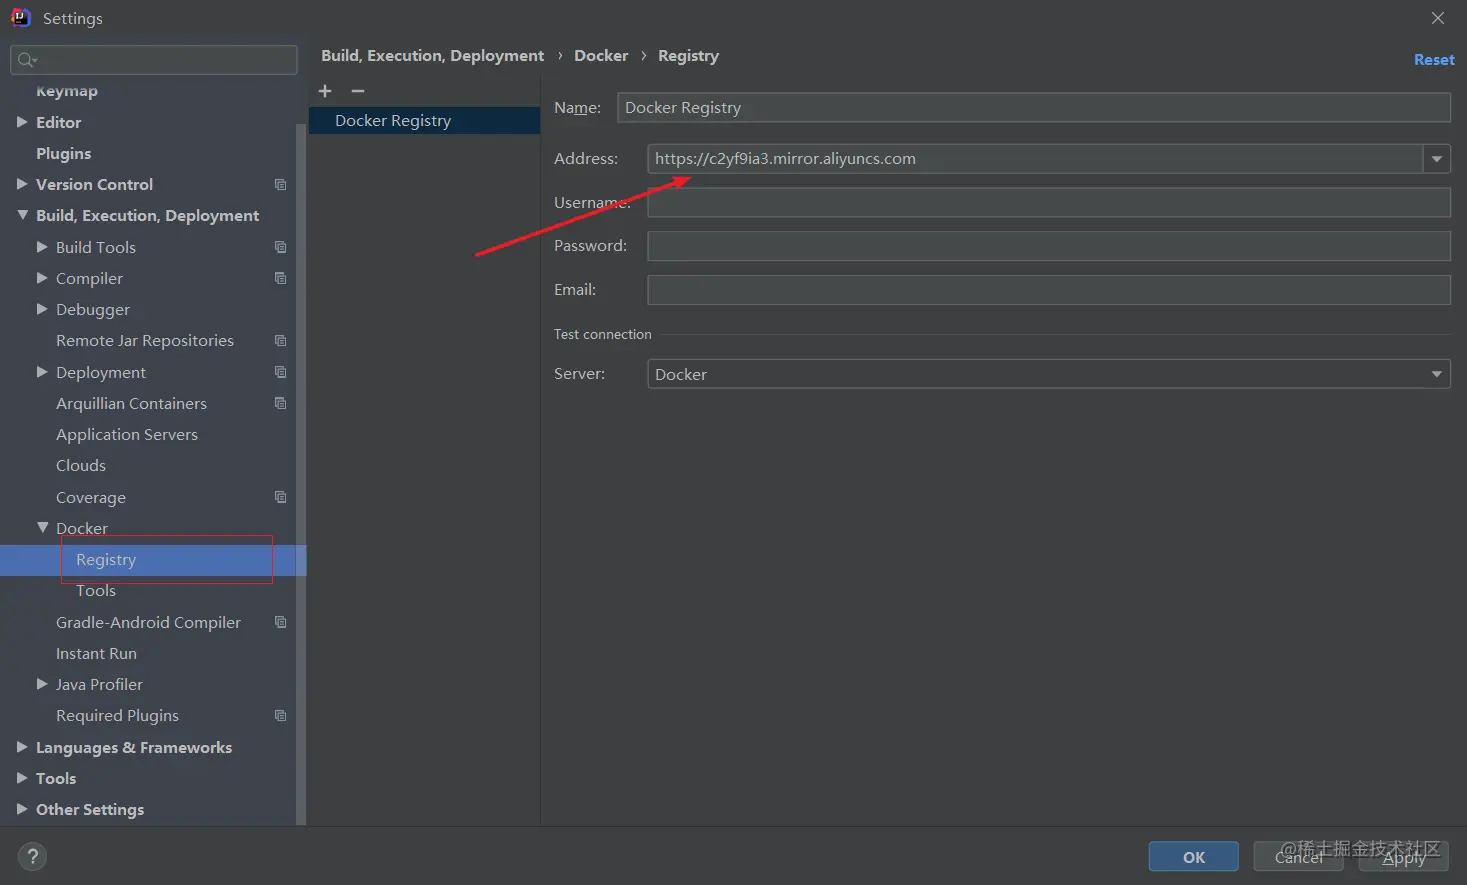Click Docker in the breadcrumb path

pyautogui.click(x=601, y=56)
